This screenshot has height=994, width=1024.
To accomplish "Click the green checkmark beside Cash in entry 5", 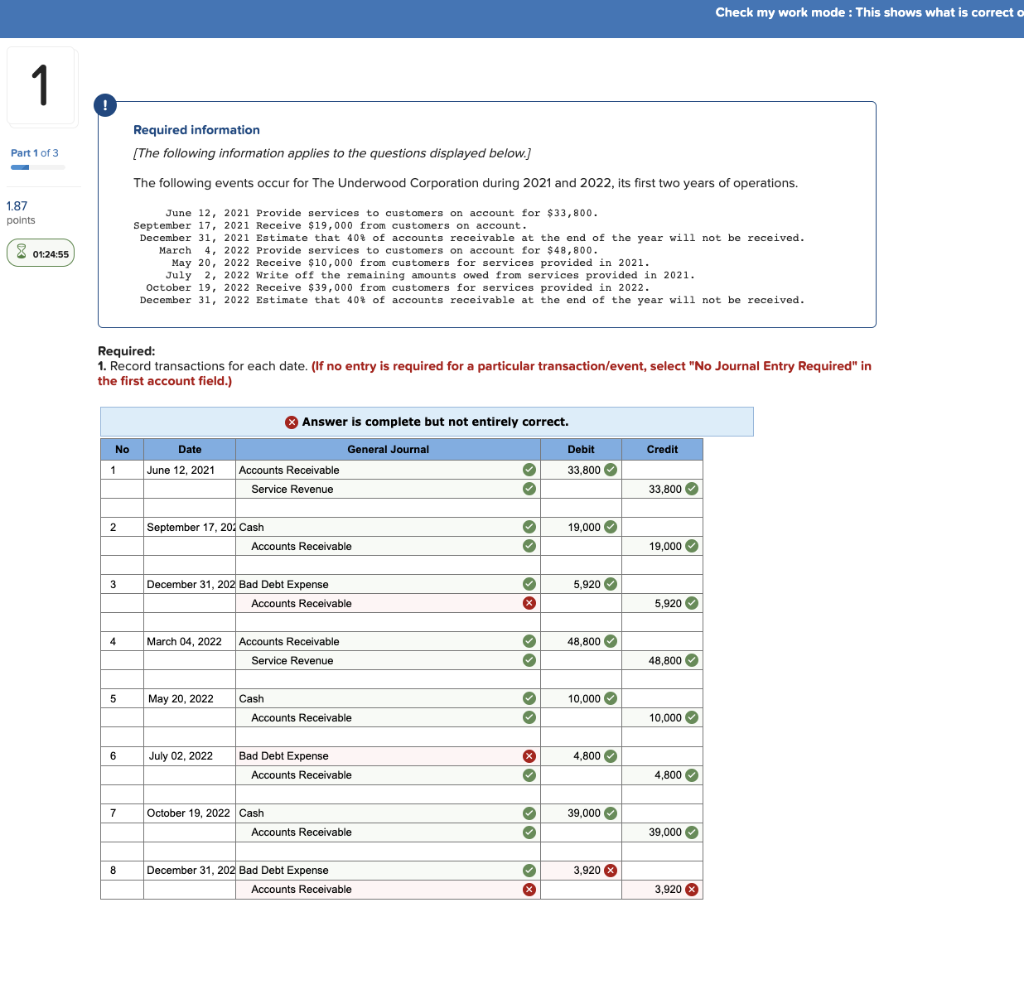I will pos(529,699).
